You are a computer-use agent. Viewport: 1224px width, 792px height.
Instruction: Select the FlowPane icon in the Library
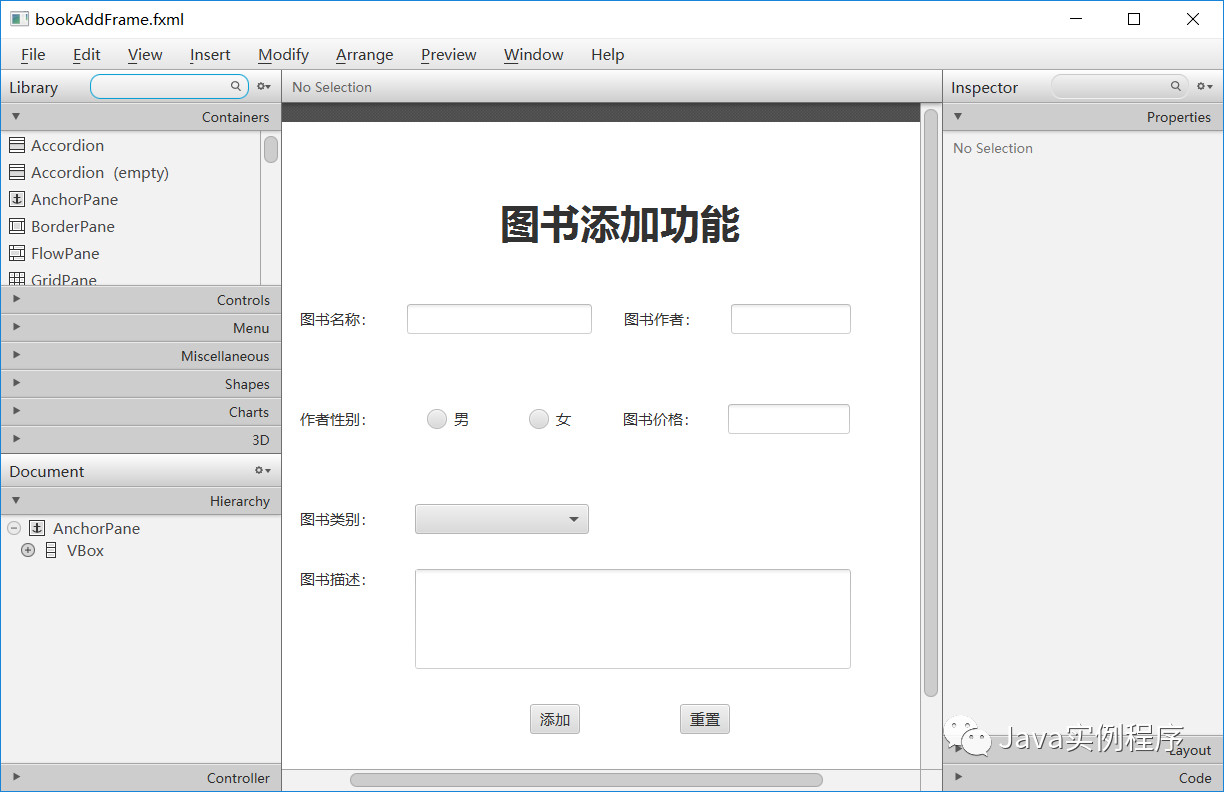[x=17, y=253]
